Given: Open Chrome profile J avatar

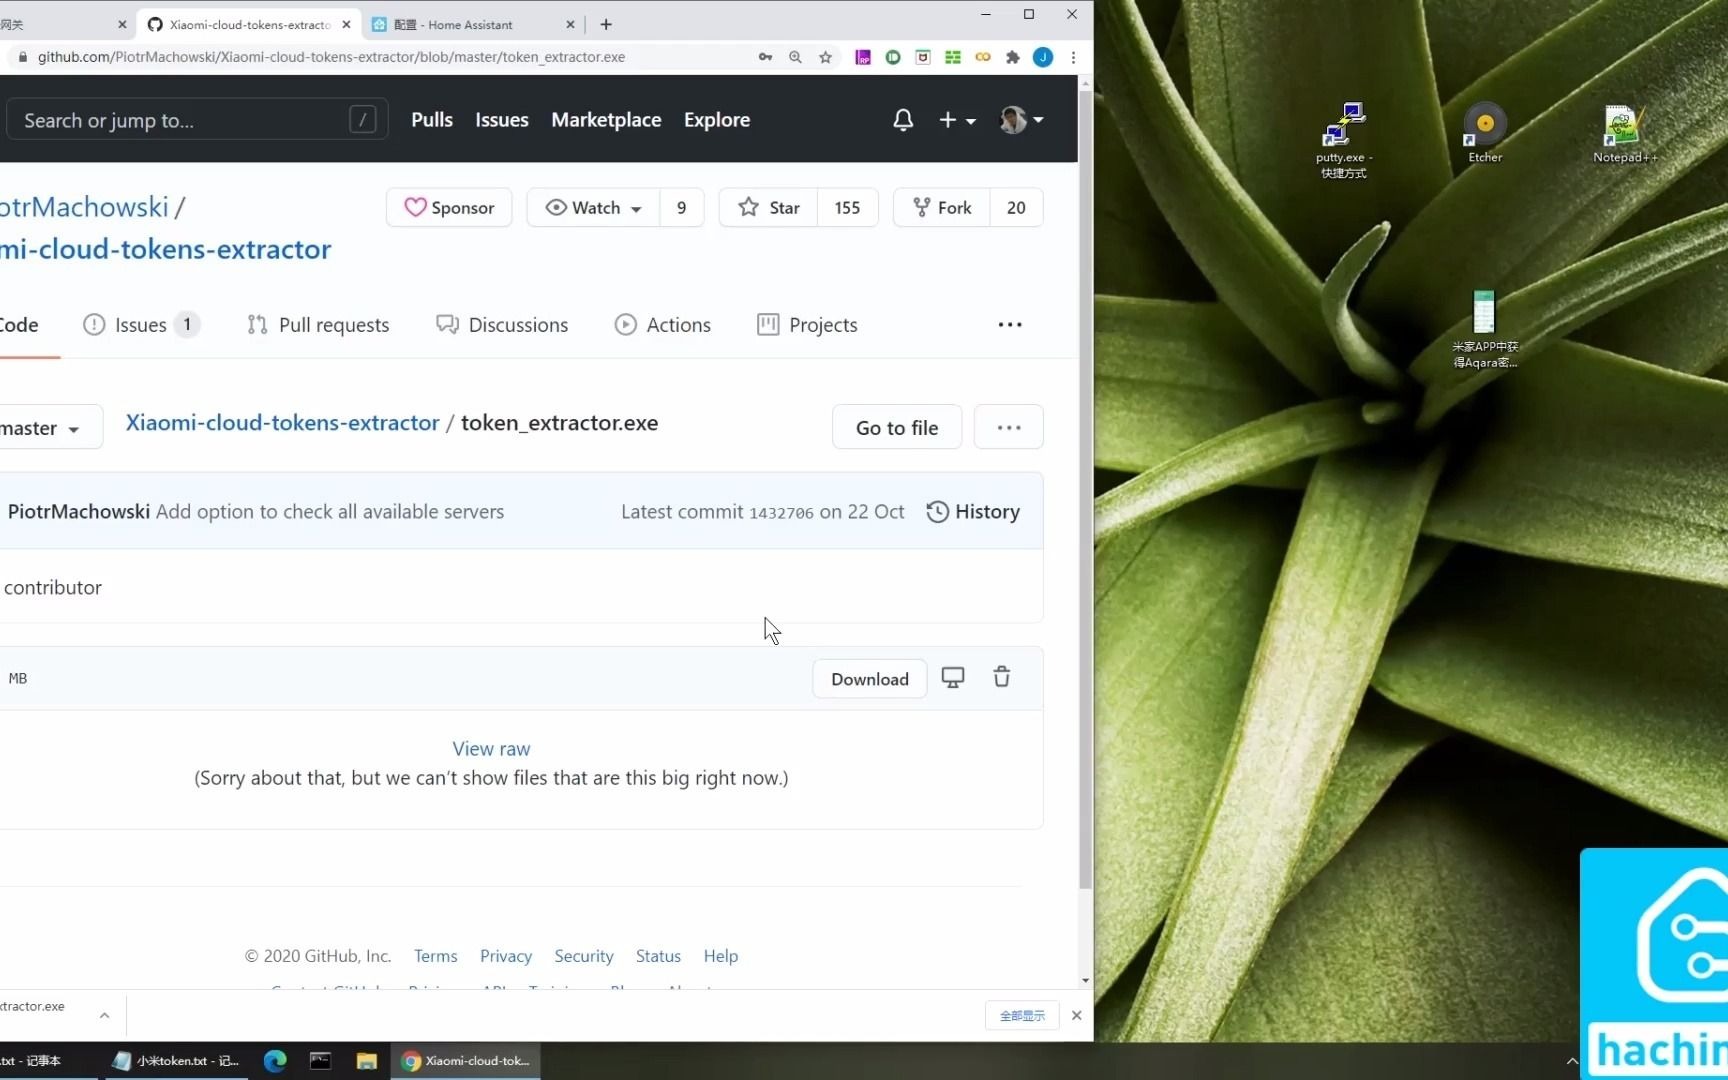Looking at the screenshot, I should click(1043, 57).
